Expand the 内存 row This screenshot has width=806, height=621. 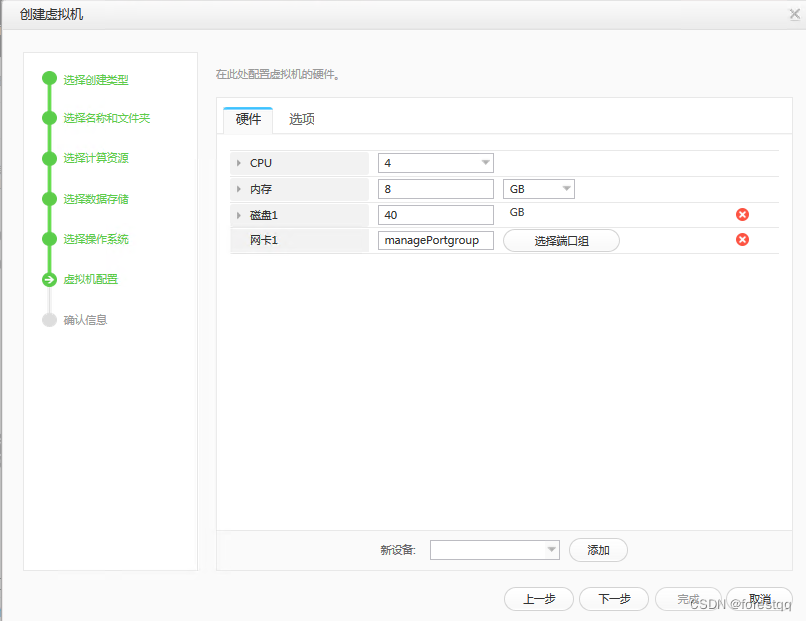click(239, 189)
